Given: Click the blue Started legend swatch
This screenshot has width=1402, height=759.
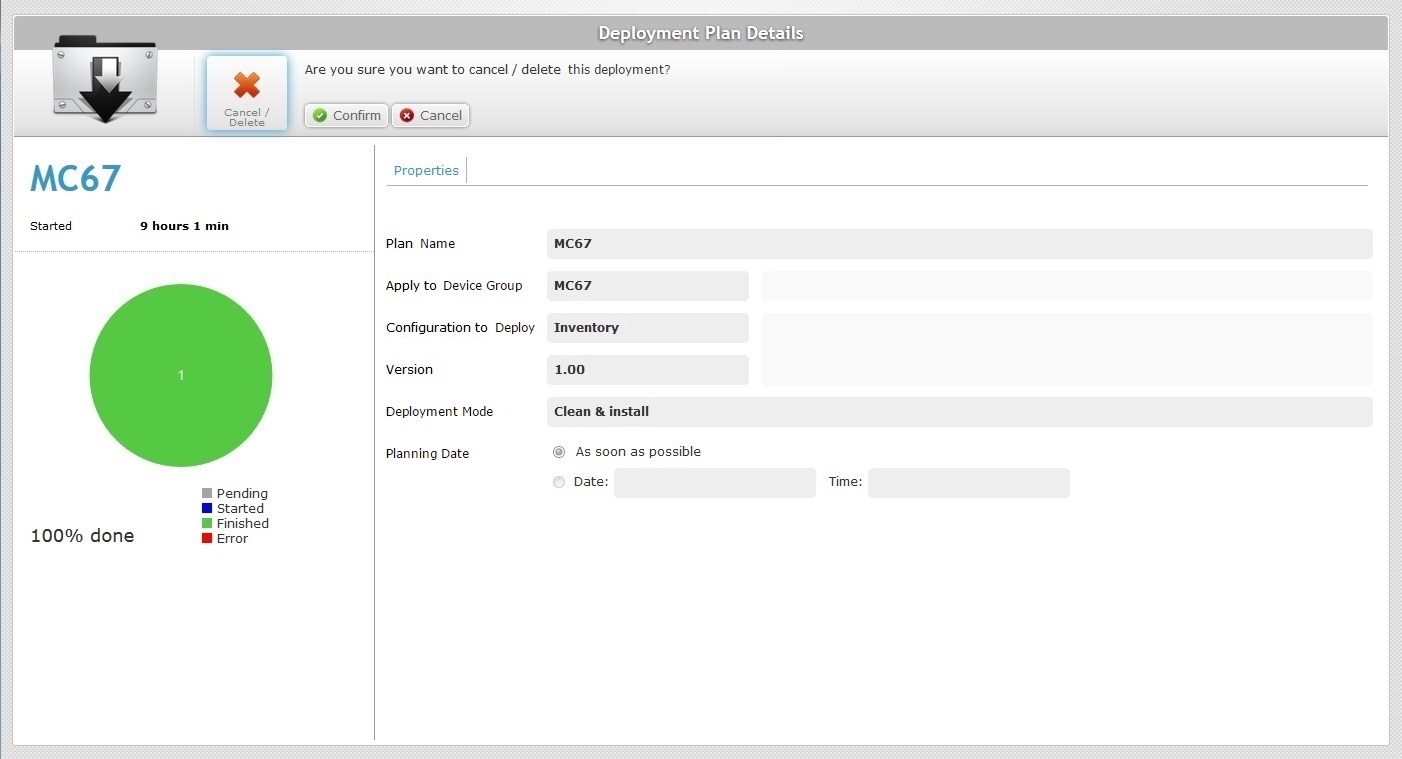Looking at the screenshot, I should click(x=207, y=508).
